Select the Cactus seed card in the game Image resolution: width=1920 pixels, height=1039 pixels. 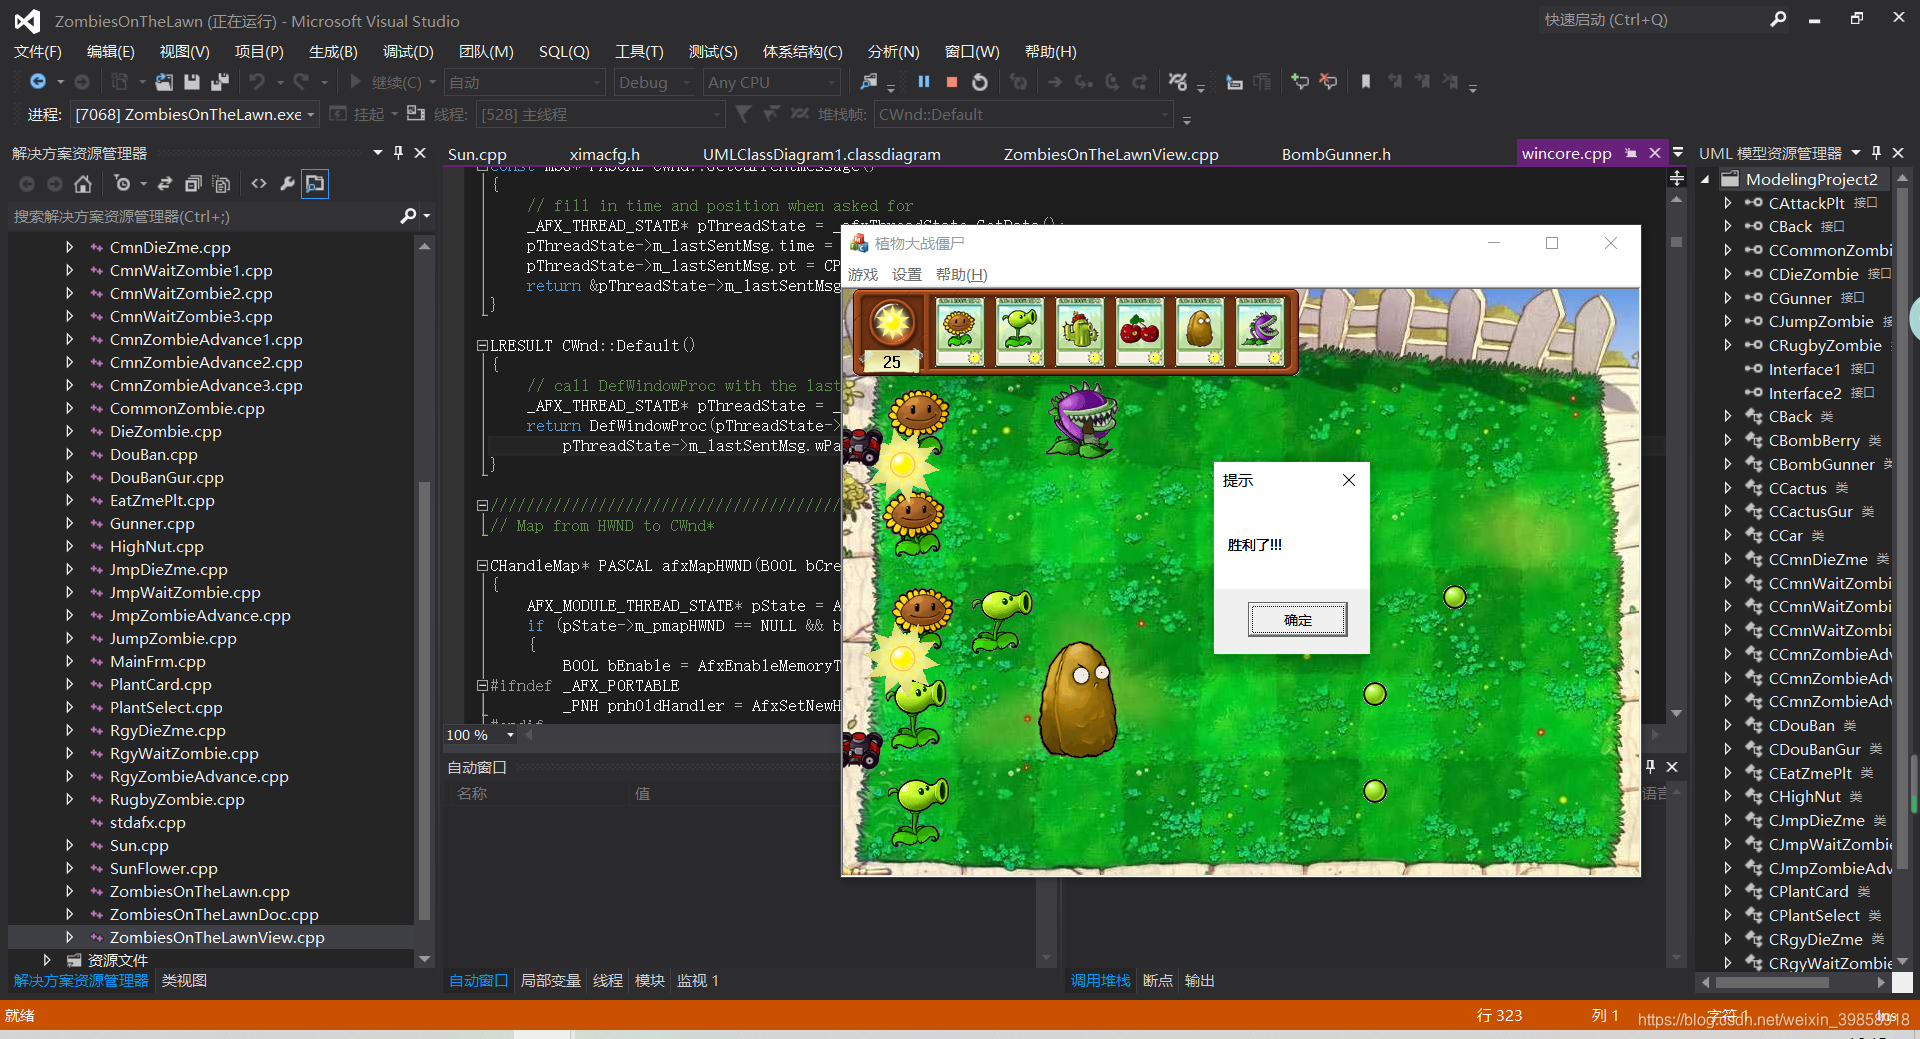tap(1079, 331)
